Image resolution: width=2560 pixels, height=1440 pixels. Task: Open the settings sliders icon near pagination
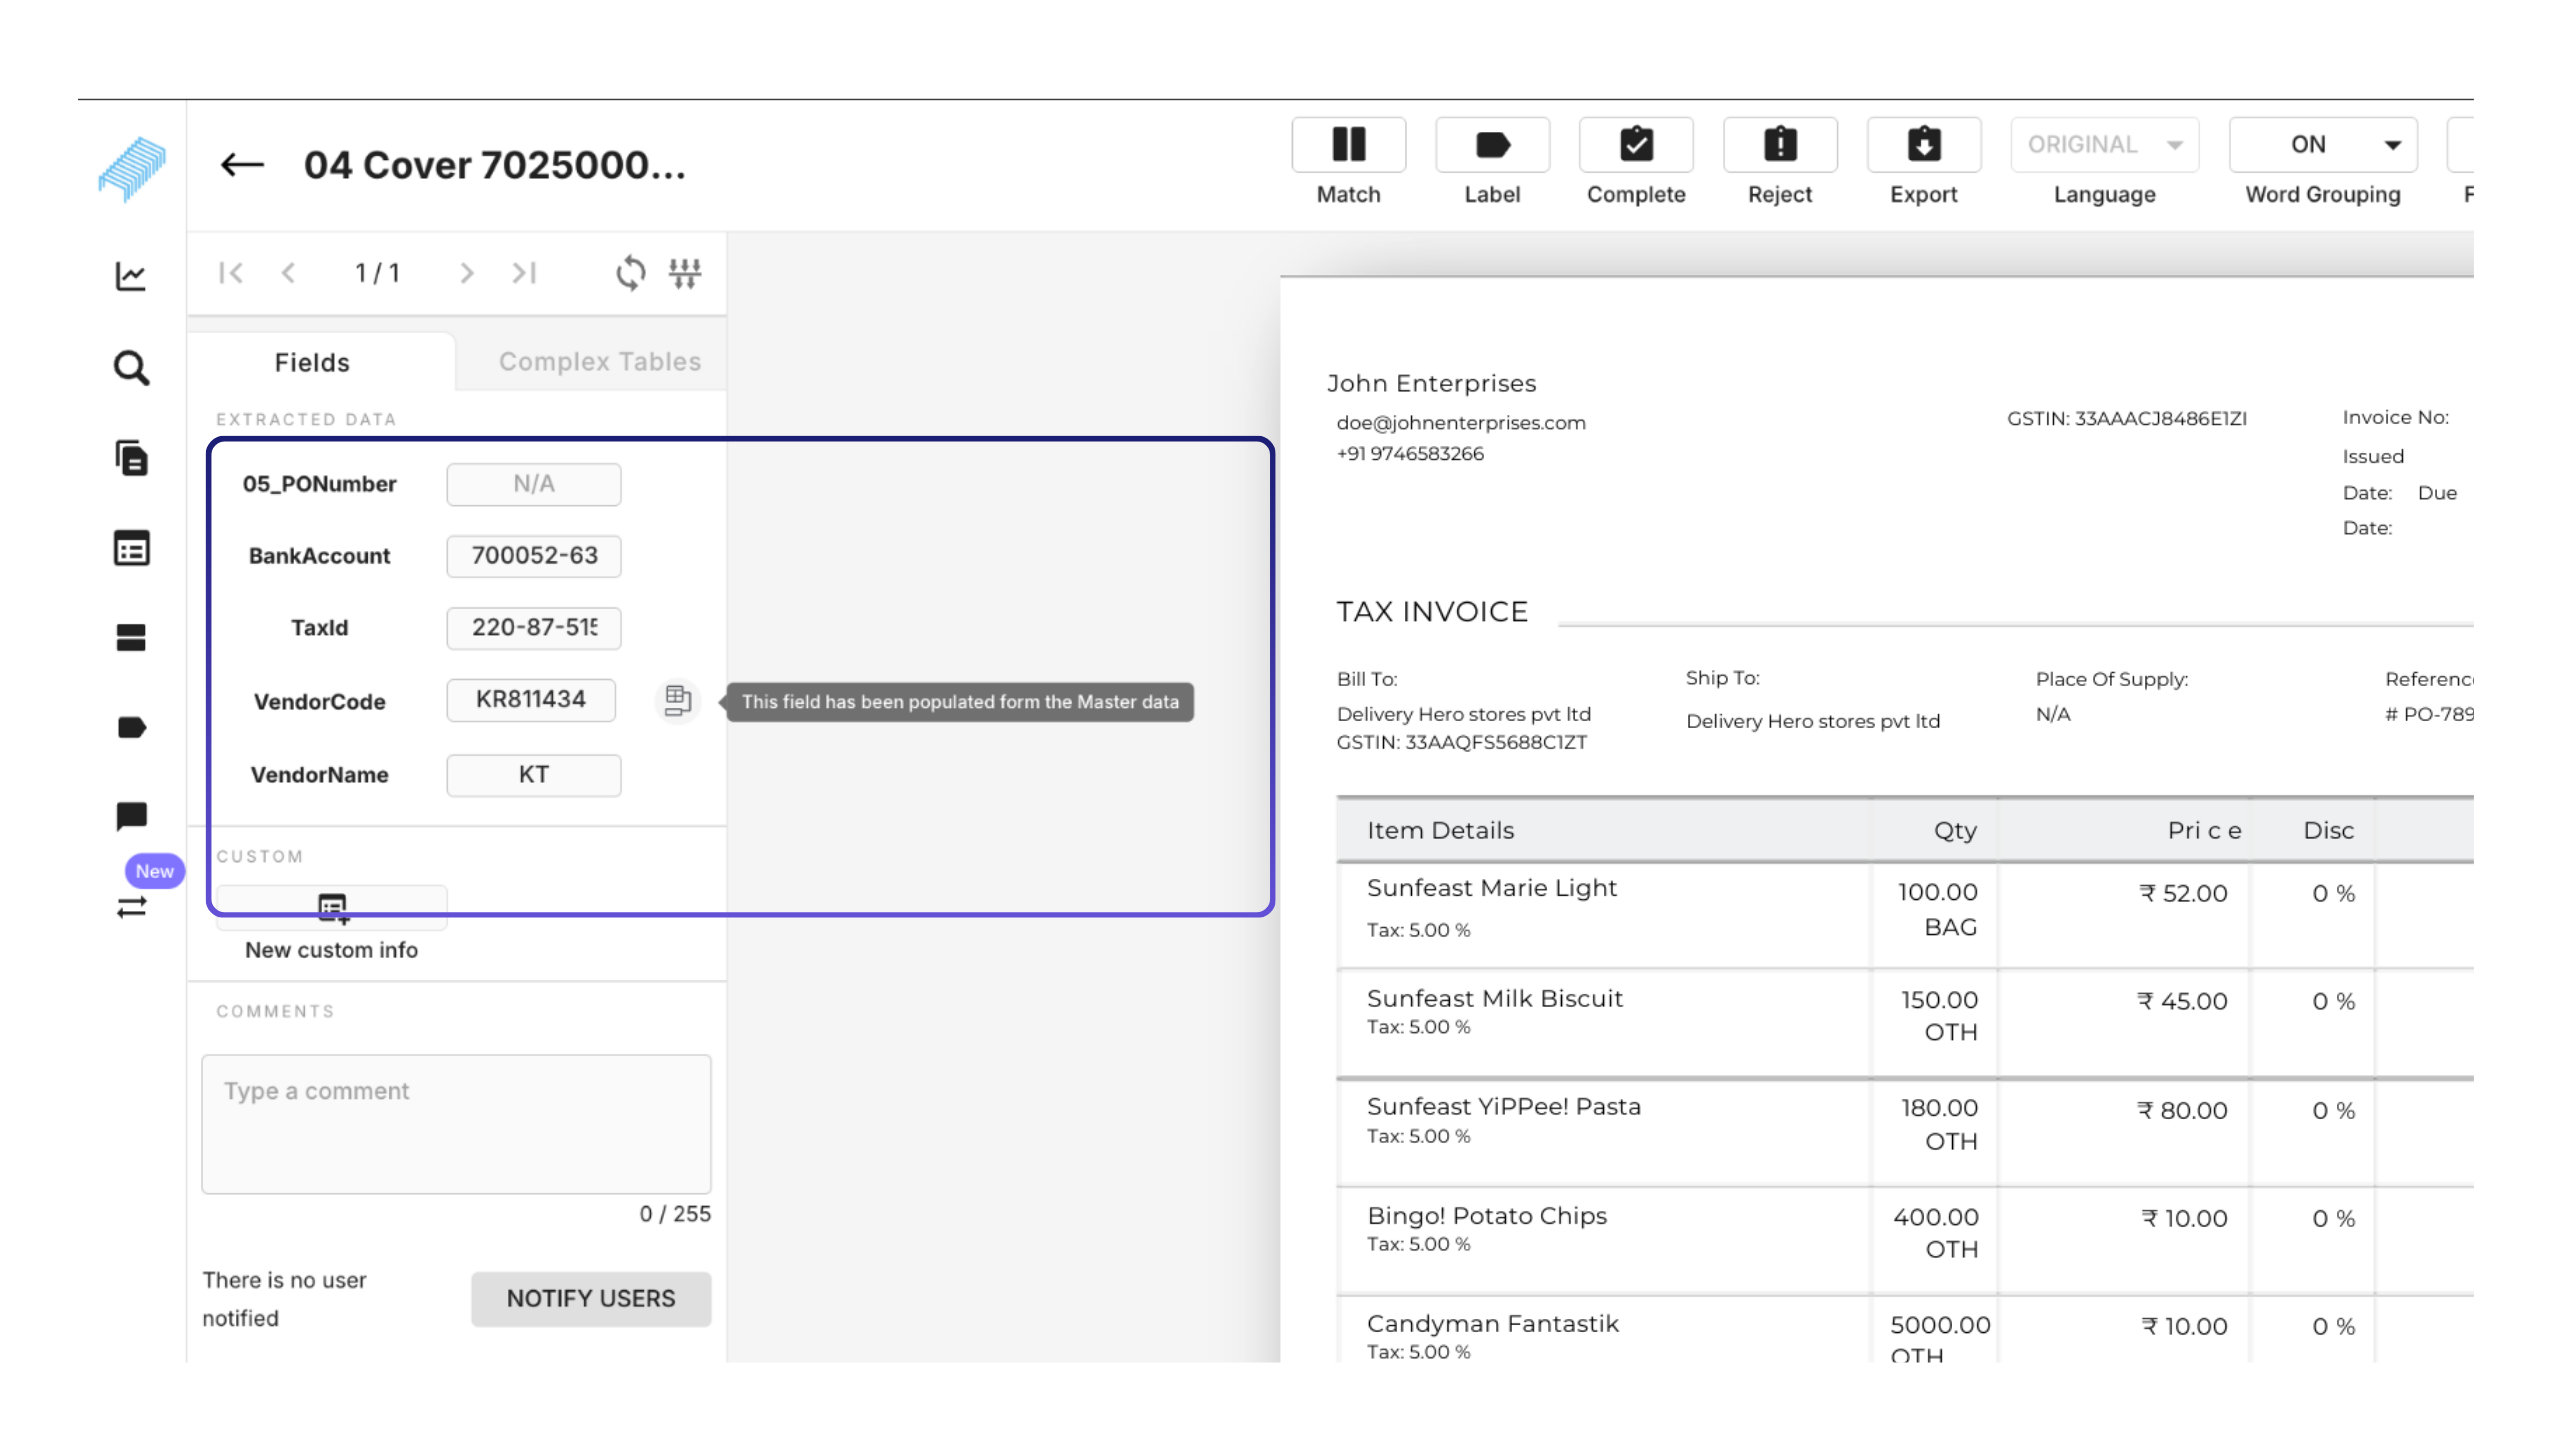click(685, 273)
